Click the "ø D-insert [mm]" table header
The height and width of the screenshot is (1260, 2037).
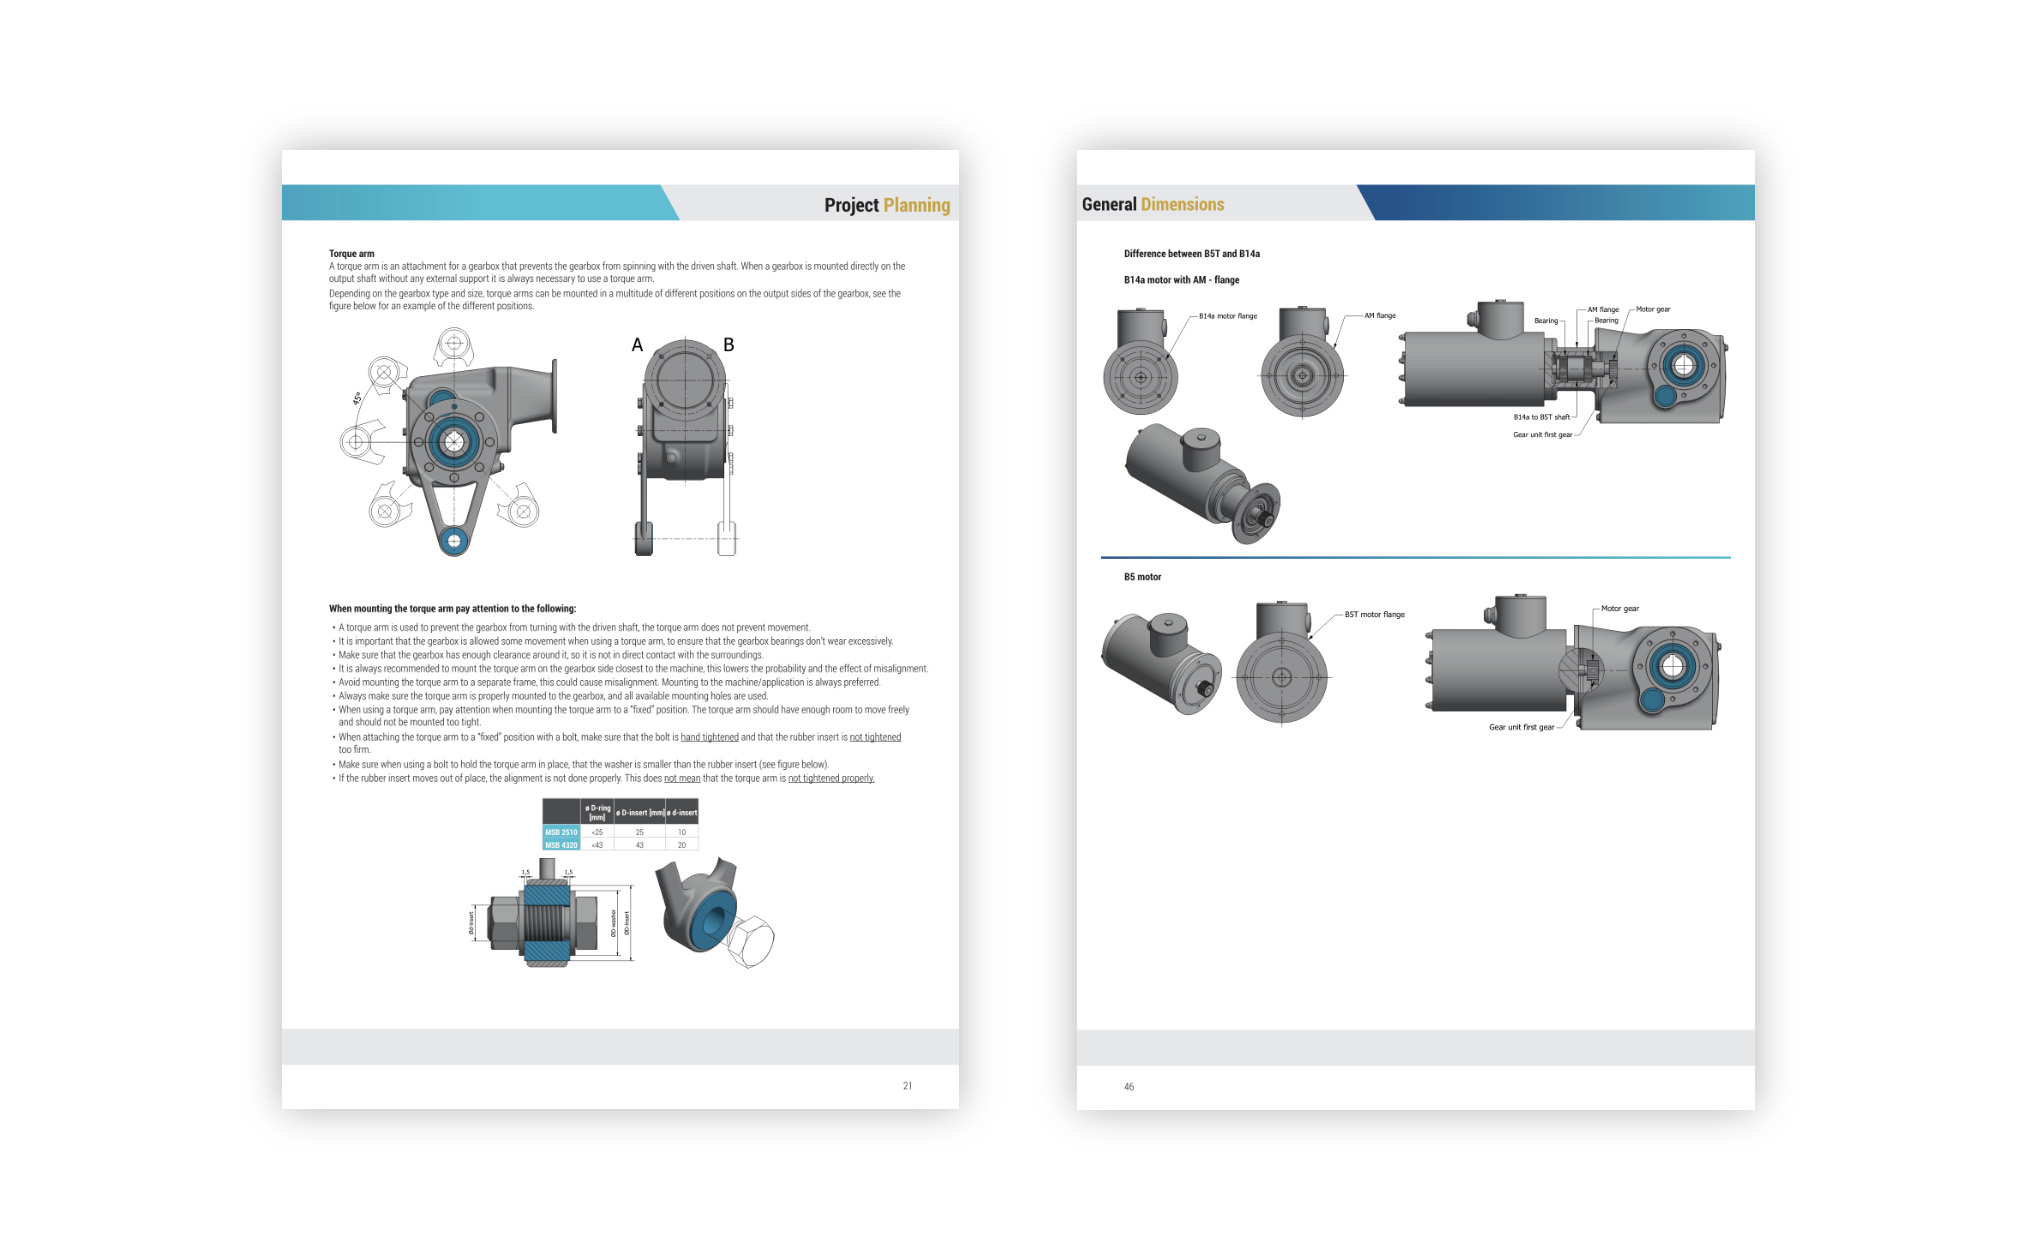coord(639,812)
